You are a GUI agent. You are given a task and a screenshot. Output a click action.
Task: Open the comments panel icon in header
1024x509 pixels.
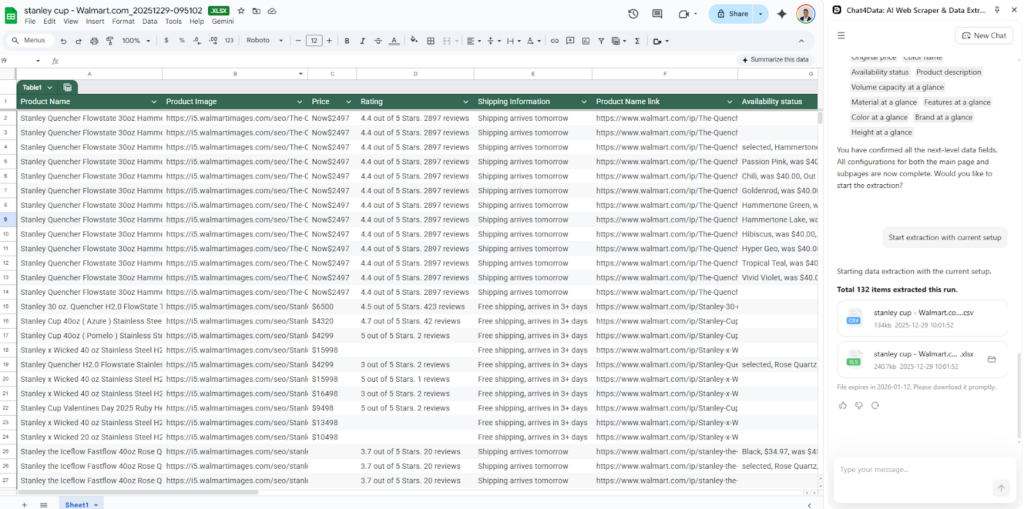pyautogui.click(x=657, y=14)
